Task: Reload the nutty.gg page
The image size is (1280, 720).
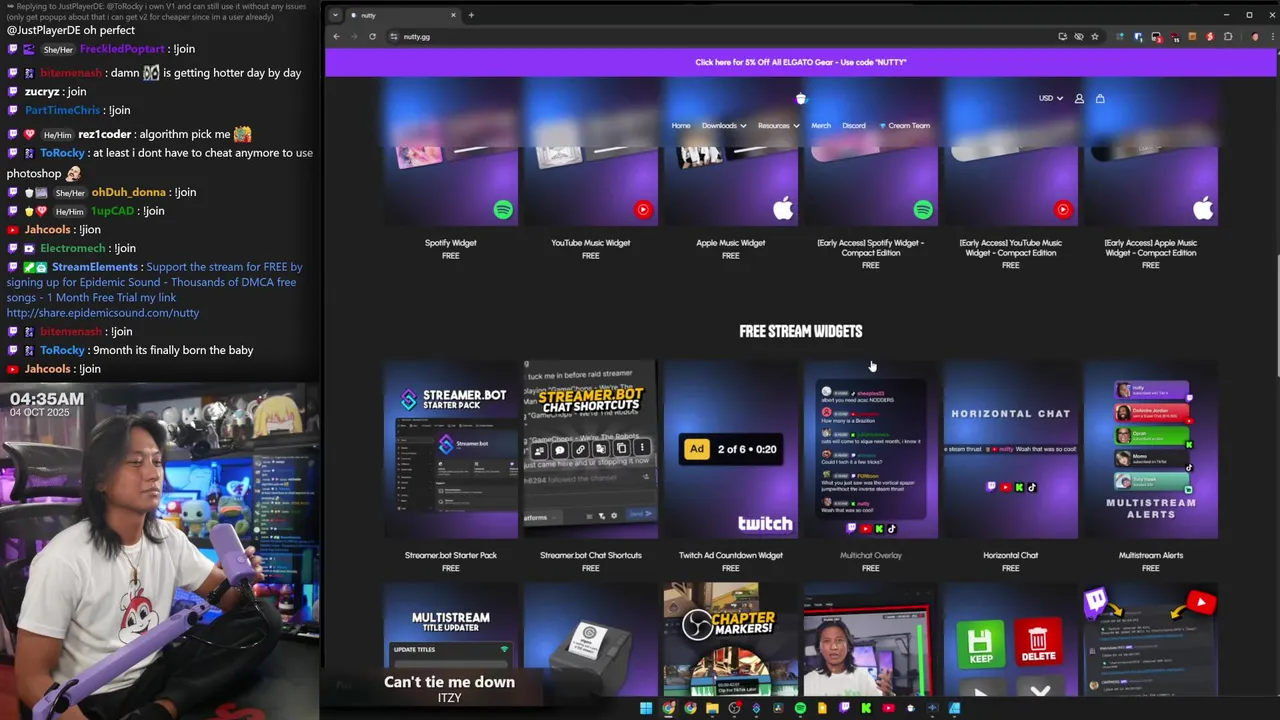Action: pyautogui.click(x=372, y=36)
